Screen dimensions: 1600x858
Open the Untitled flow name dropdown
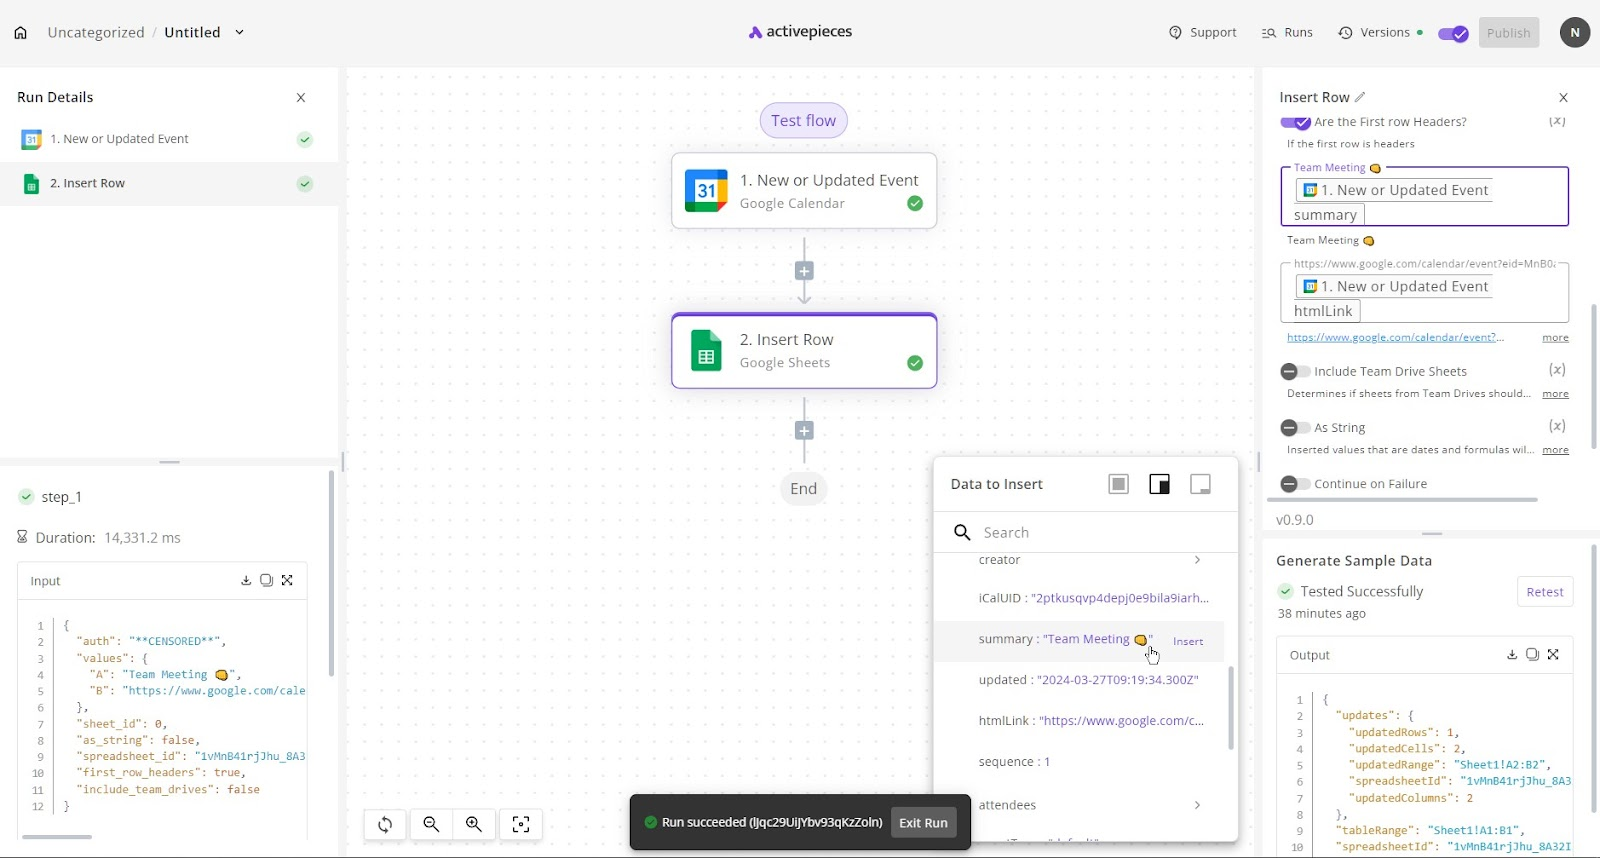click(239, 32)
